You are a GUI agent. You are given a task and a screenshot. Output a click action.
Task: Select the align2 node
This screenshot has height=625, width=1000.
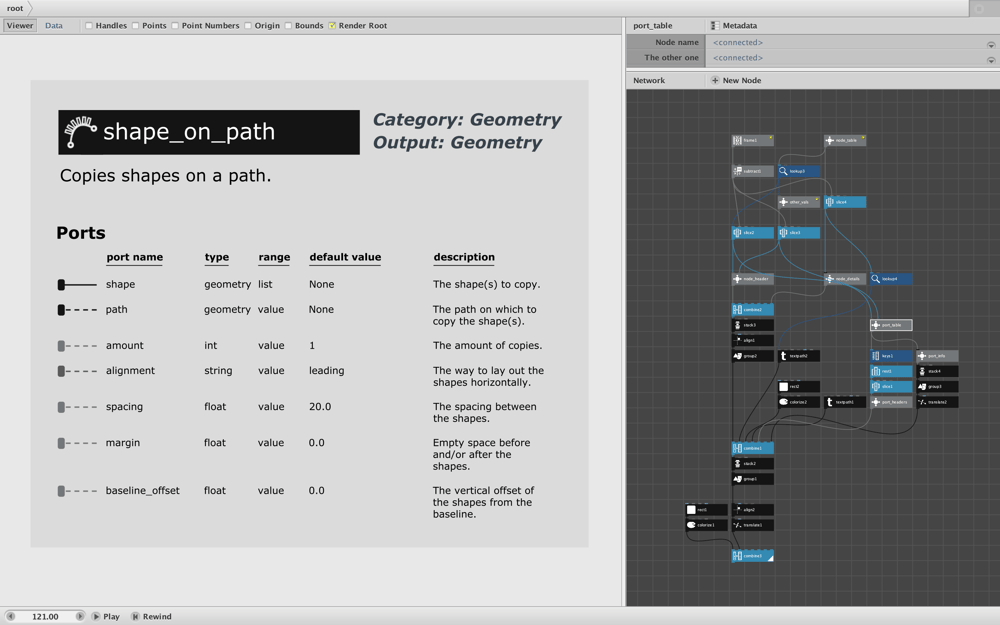753,510
